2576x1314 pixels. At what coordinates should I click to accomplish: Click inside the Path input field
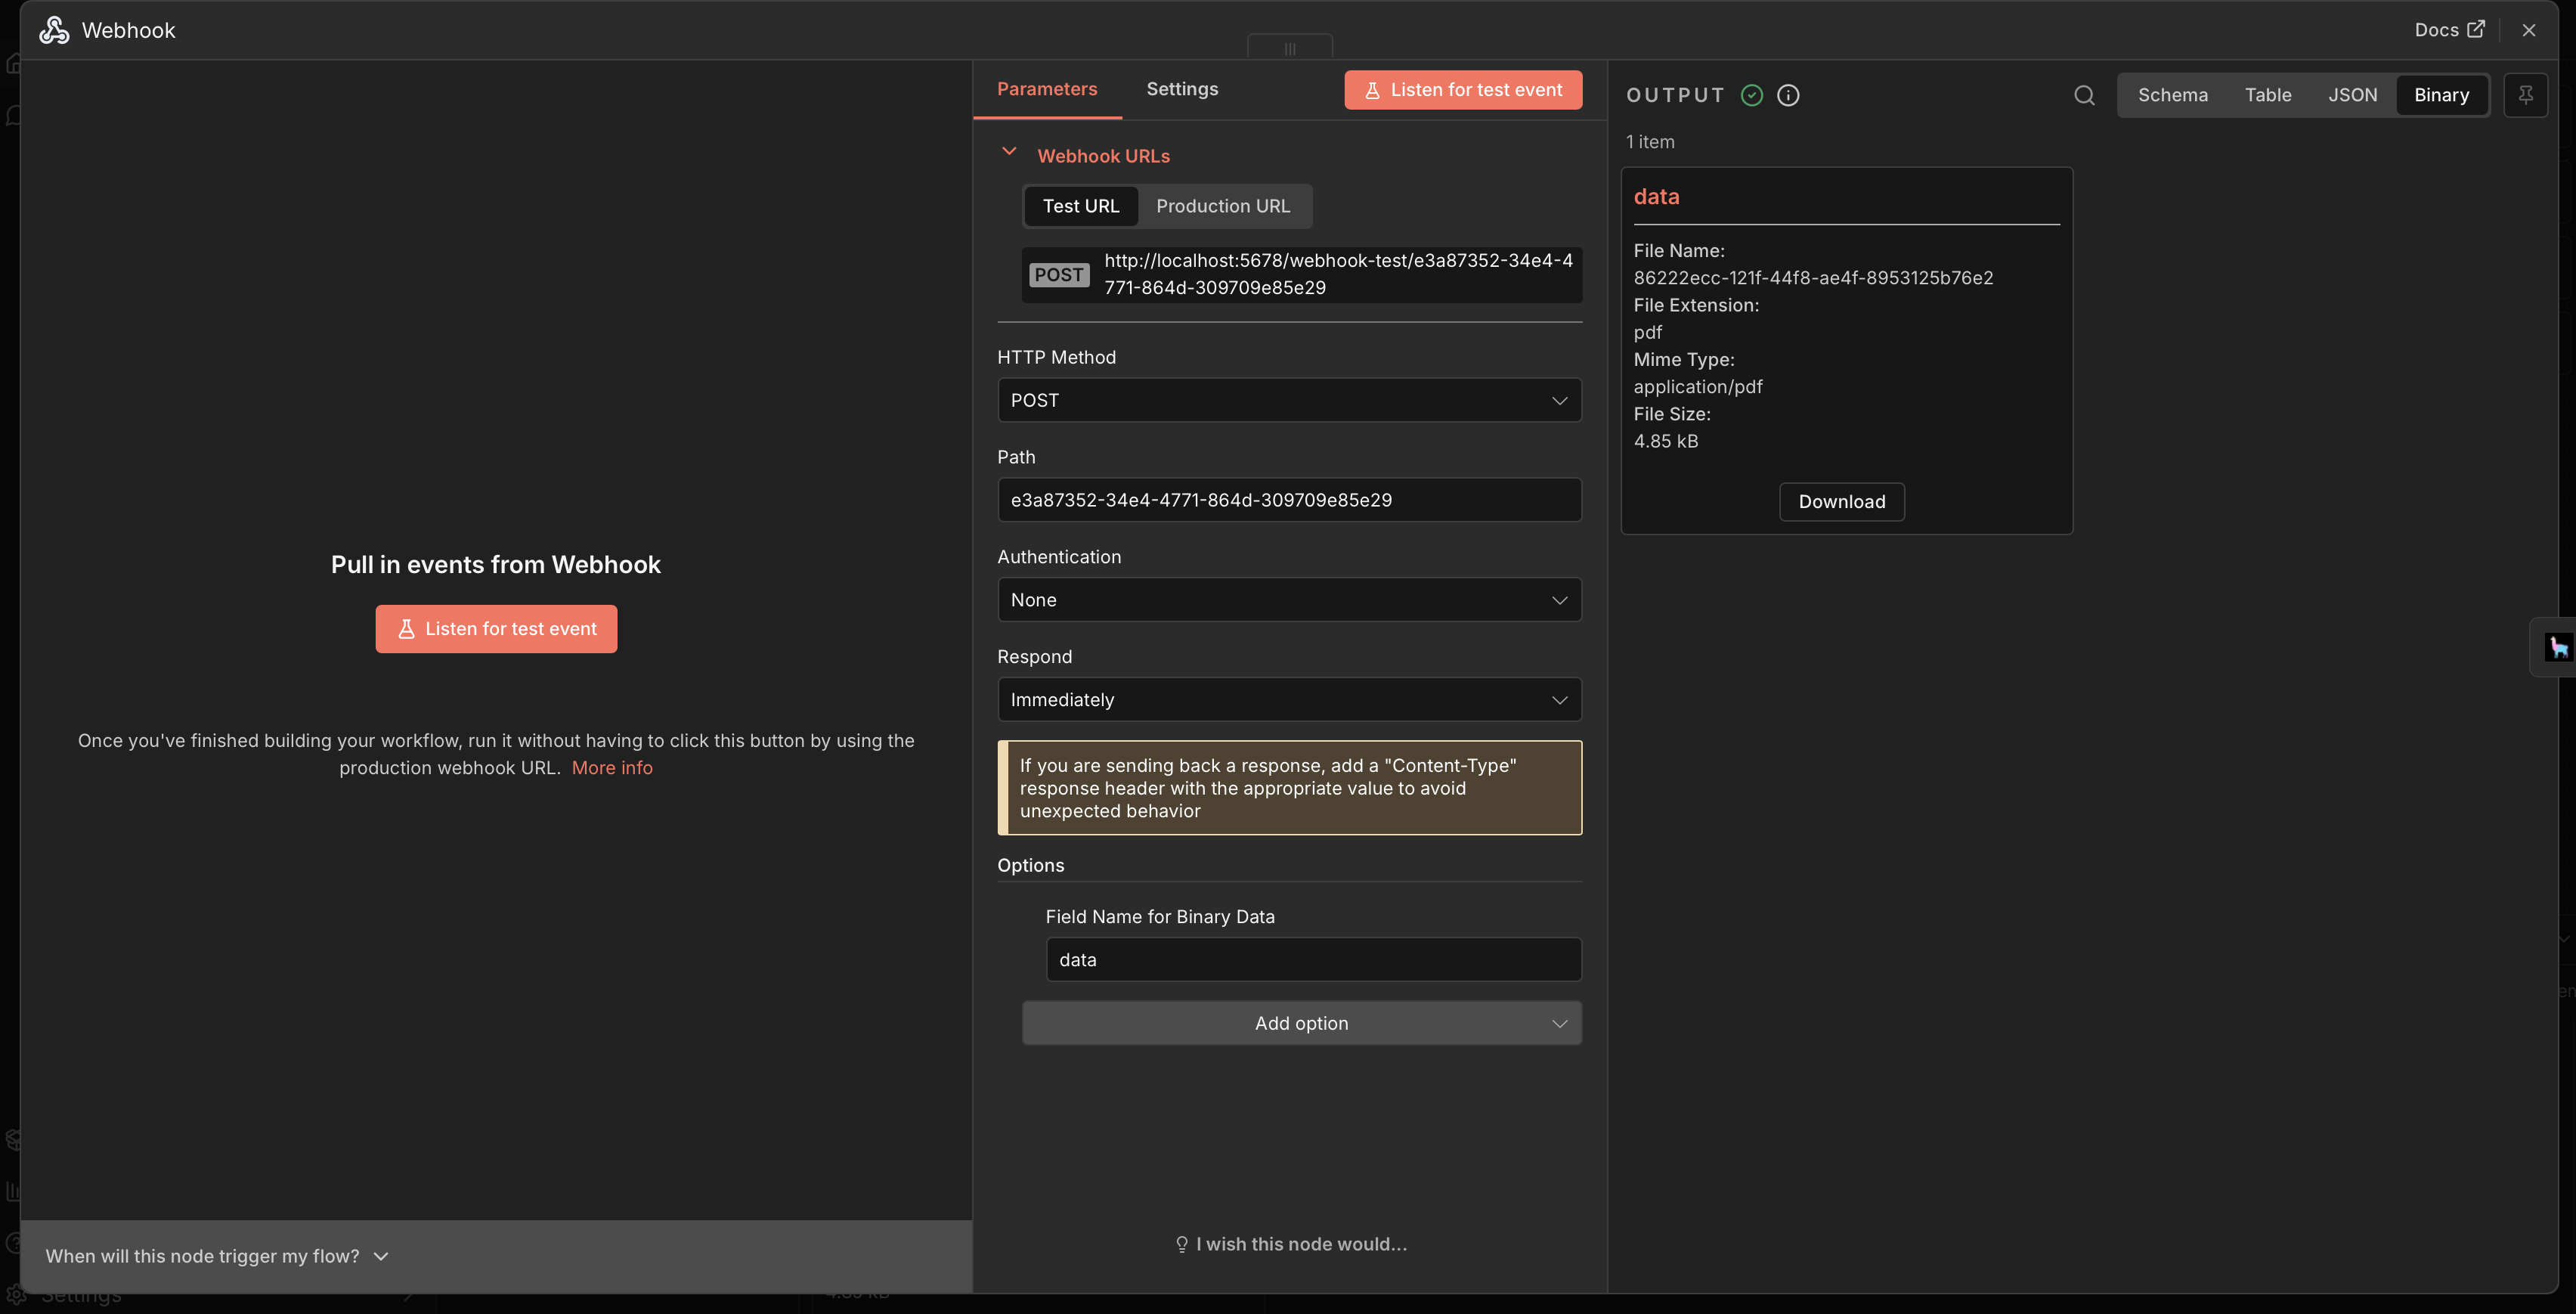(1288, 499)
